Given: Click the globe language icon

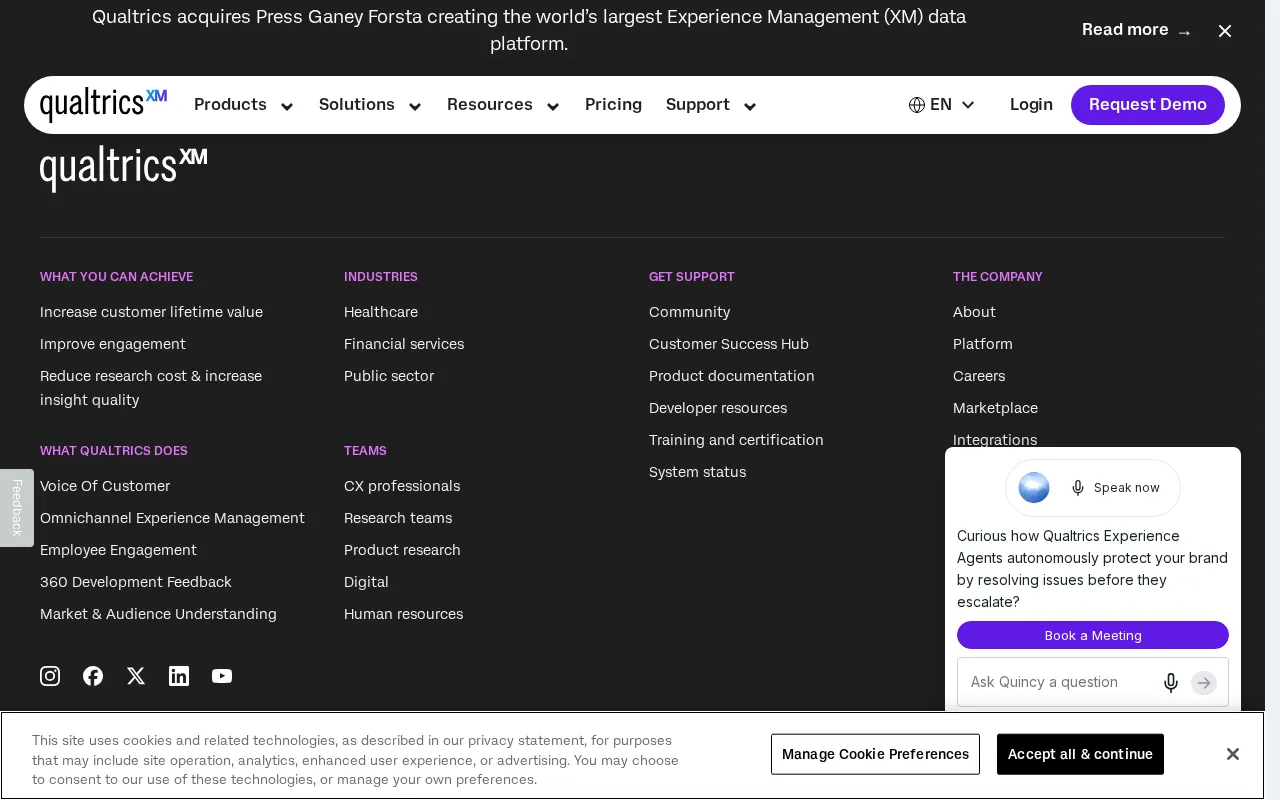Looking at the screenshot, I should click(917, 105).
